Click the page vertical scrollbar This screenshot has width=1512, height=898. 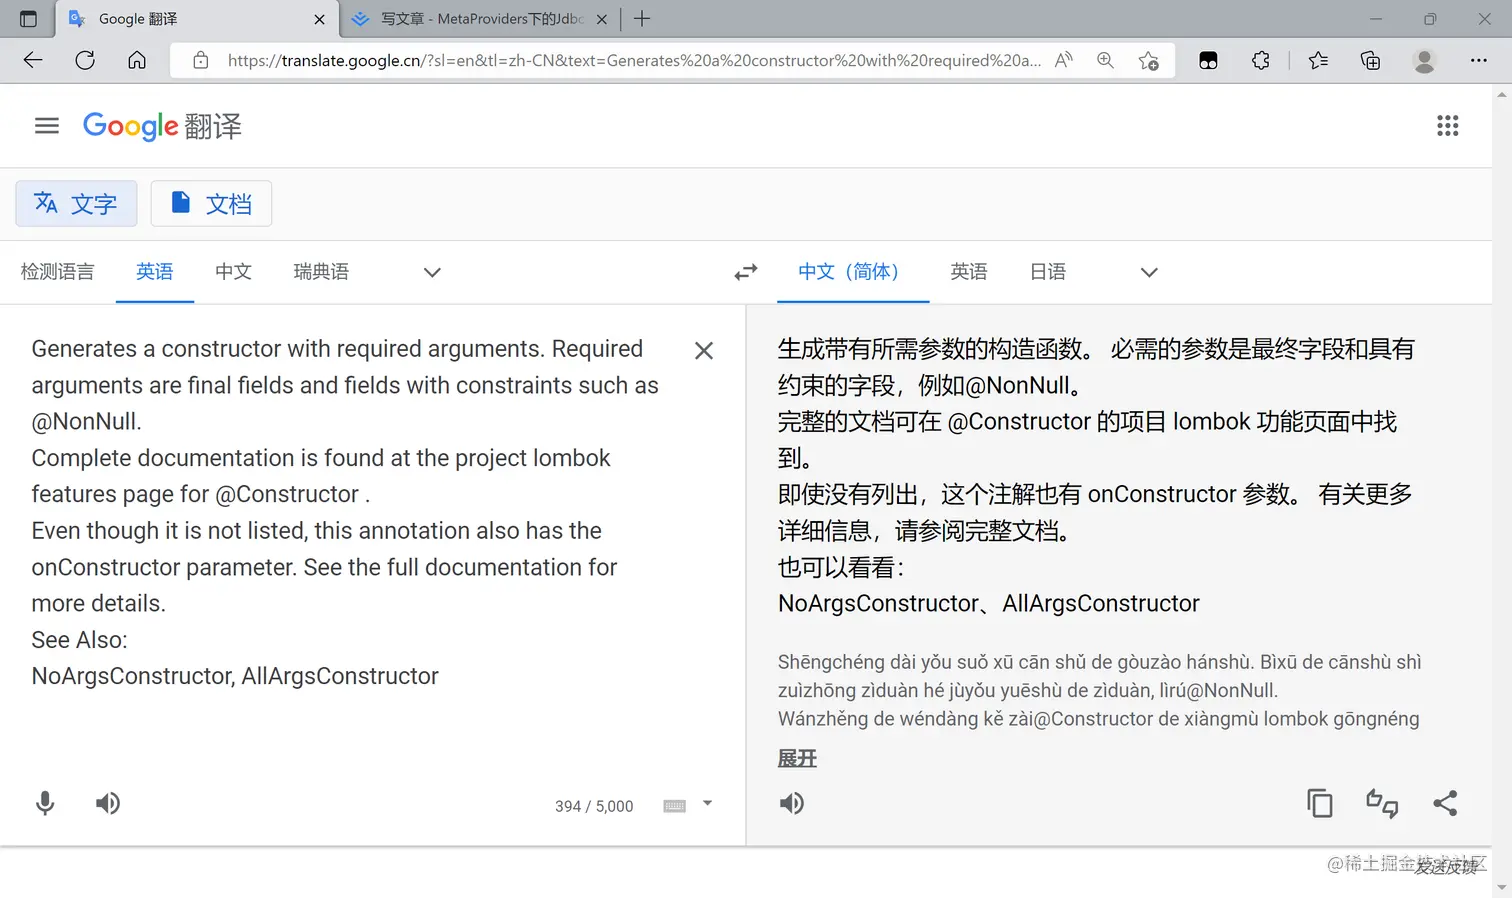point(1502,490)
